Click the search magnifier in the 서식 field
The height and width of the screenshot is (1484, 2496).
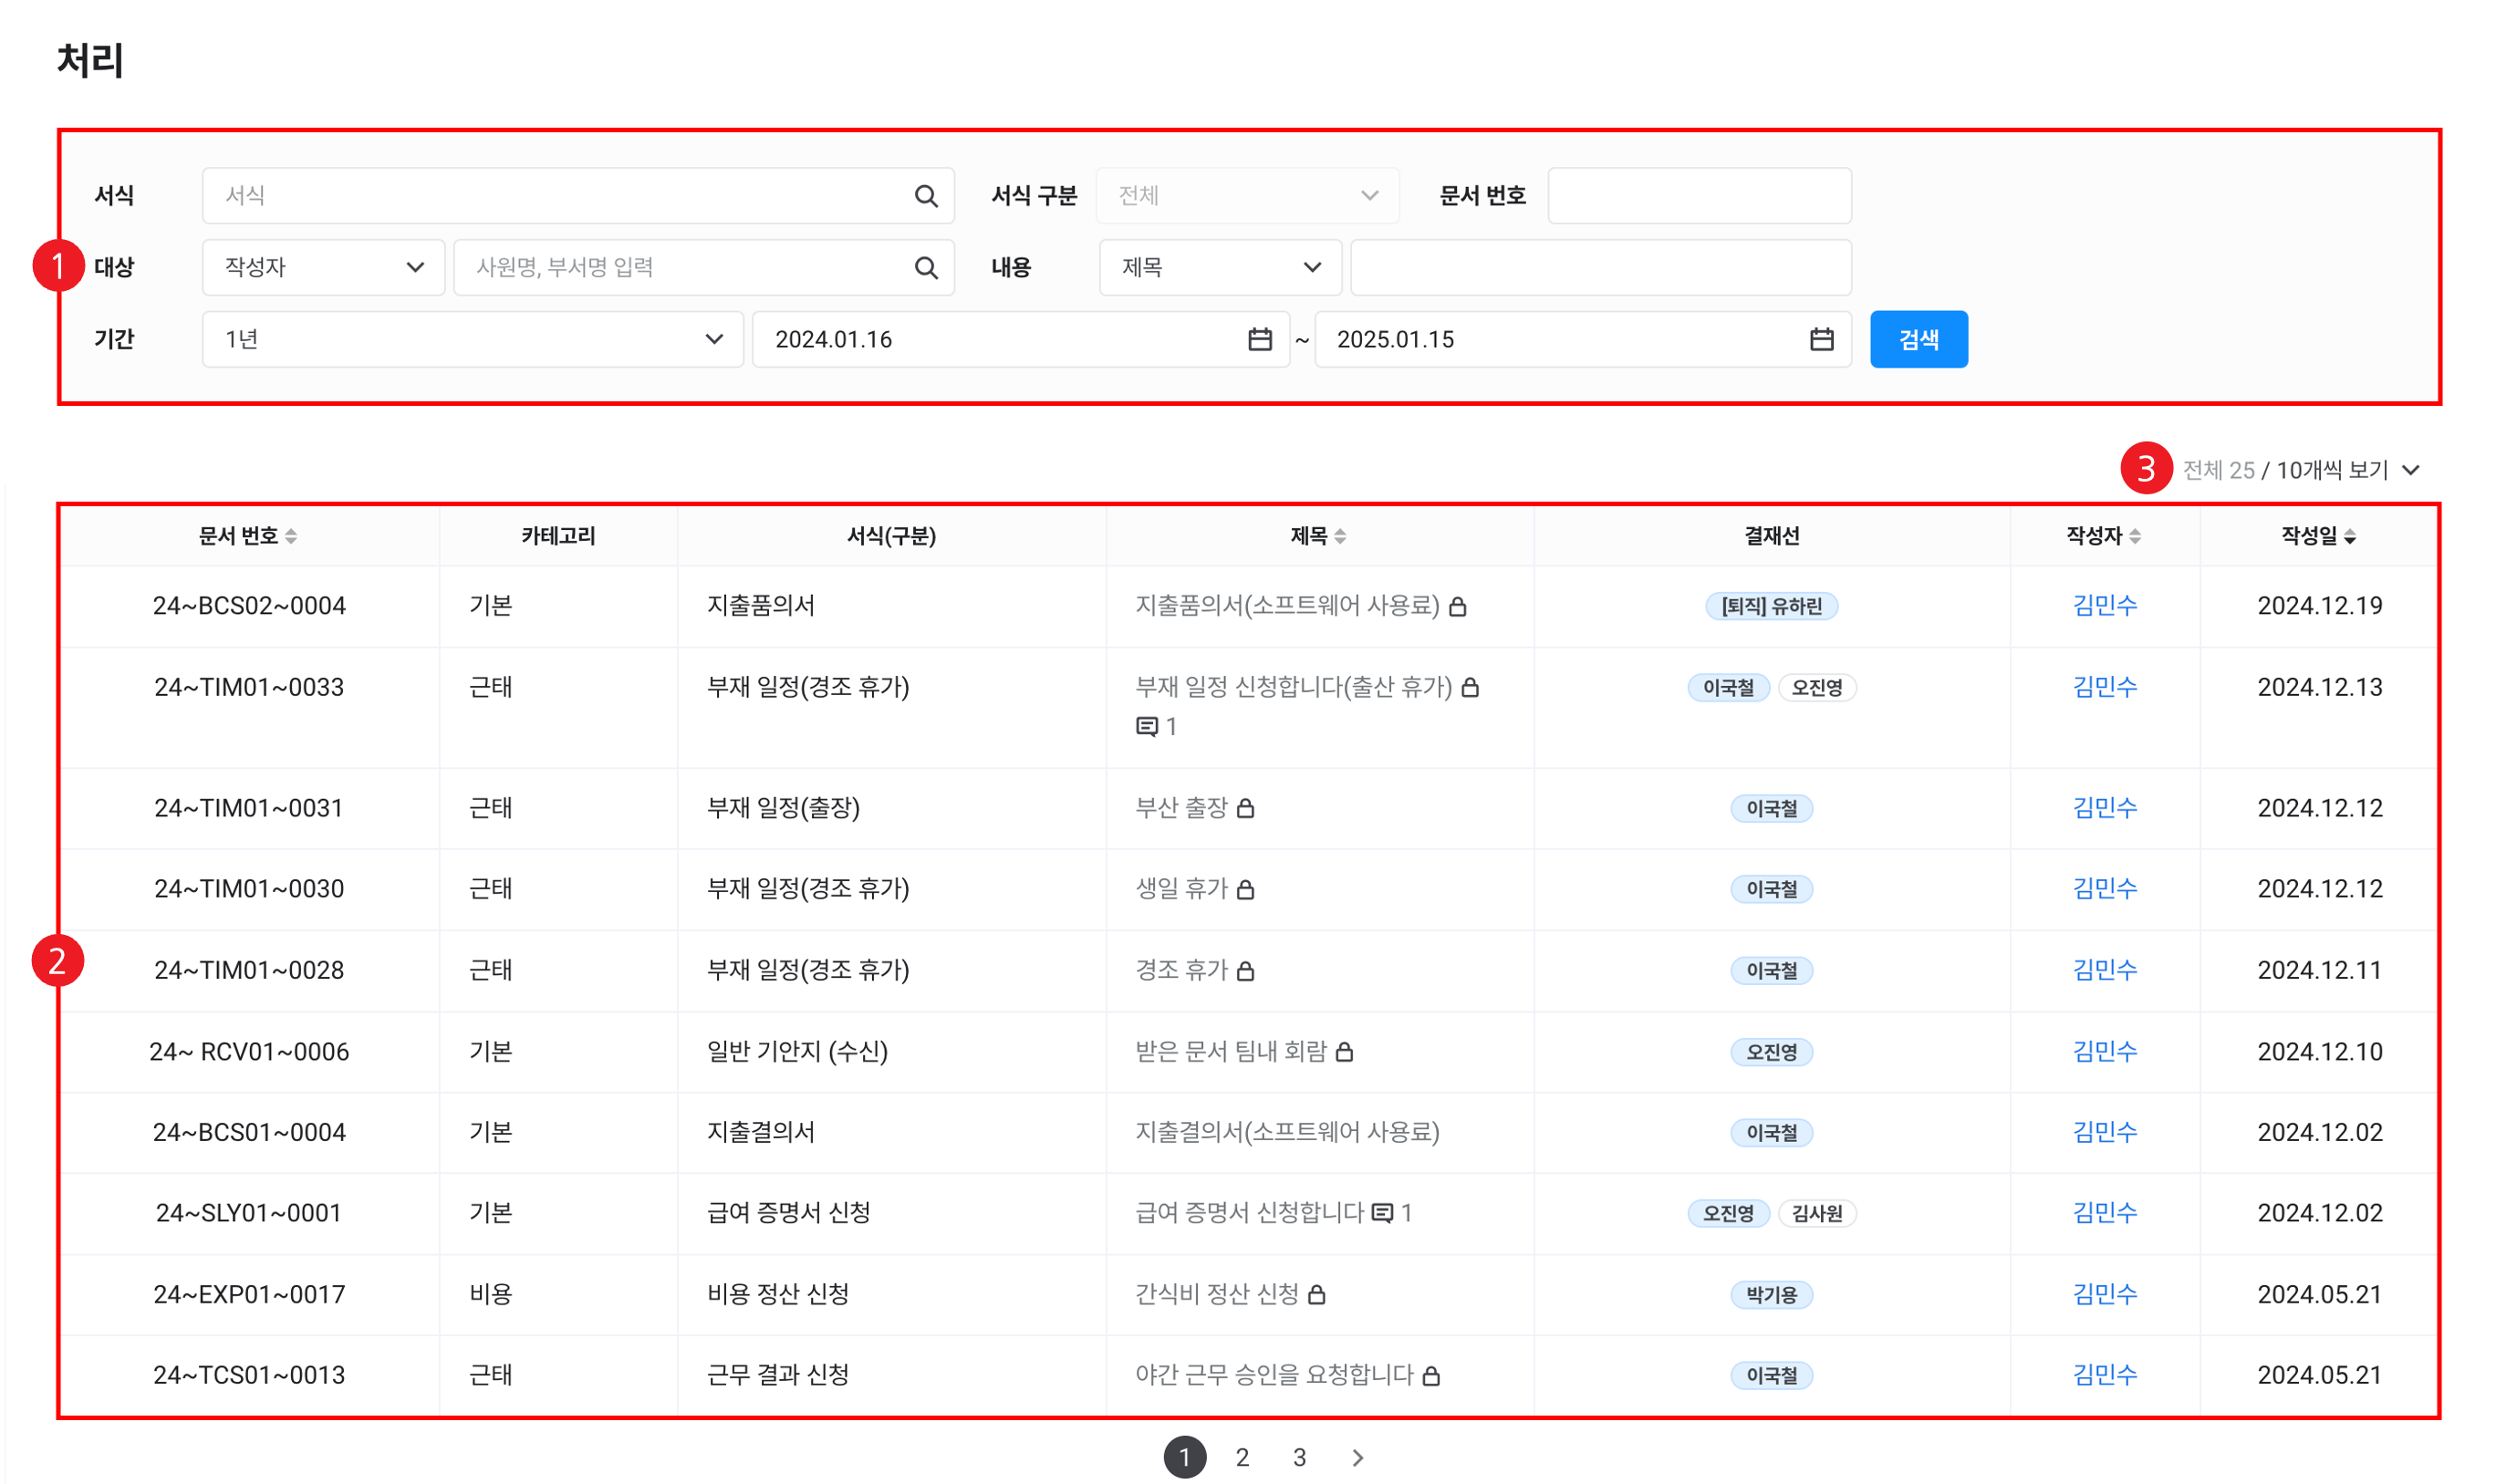[926, 196]
